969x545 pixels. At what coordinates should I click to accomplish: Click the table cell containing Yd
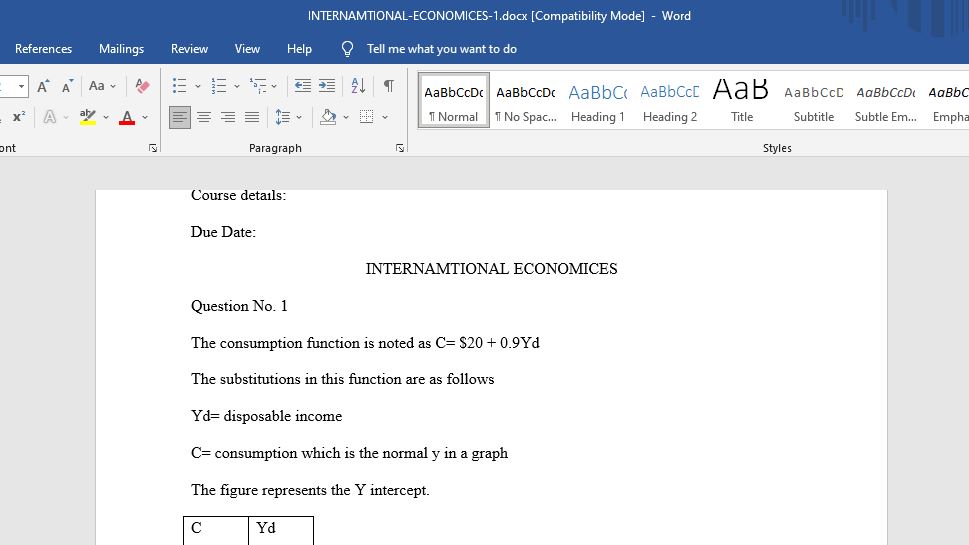coord(281,530)
